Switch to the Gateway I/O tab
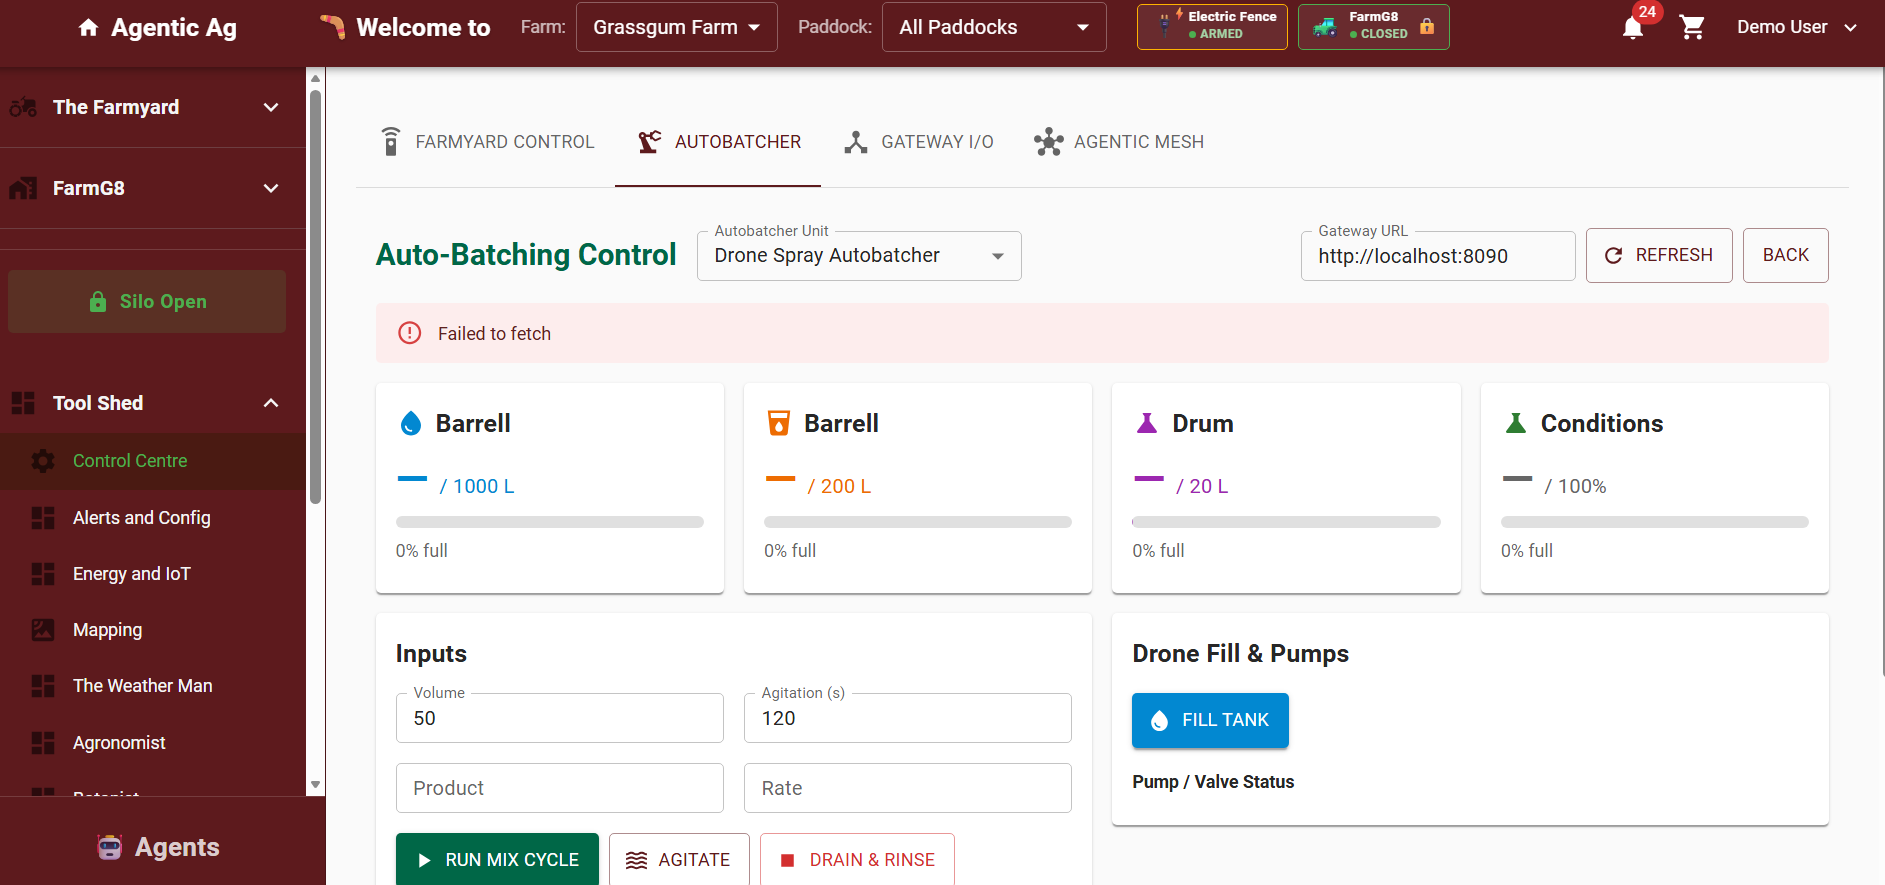The height and width of the screenshot is (885, 1885). pos(918,142)
